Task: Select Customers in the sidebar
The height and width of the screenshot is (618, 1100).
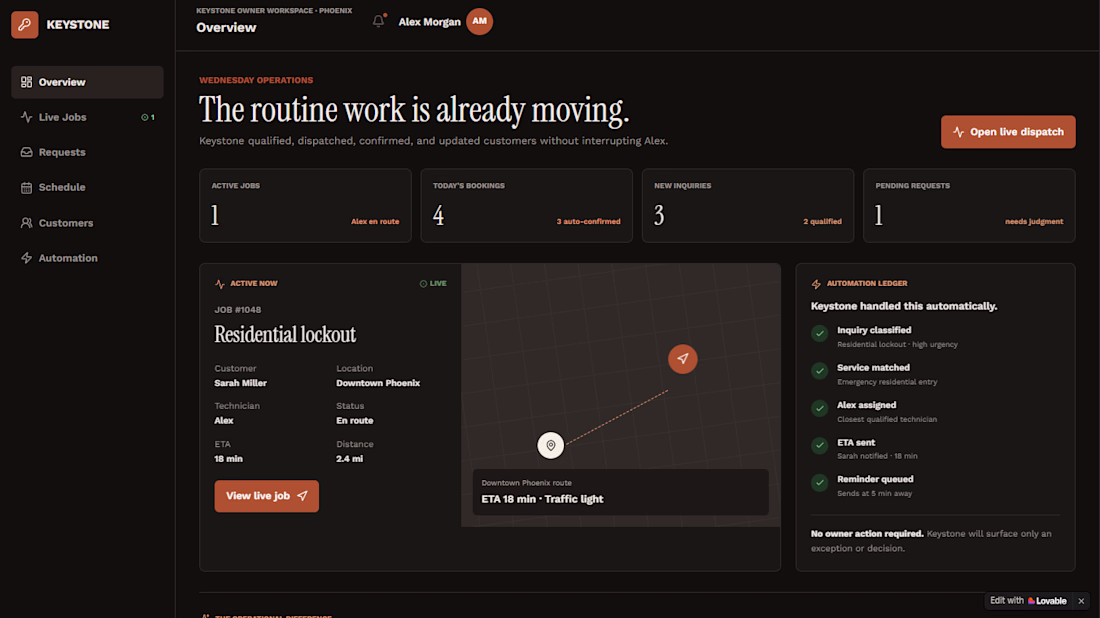Action: click(x=88, y=223)
